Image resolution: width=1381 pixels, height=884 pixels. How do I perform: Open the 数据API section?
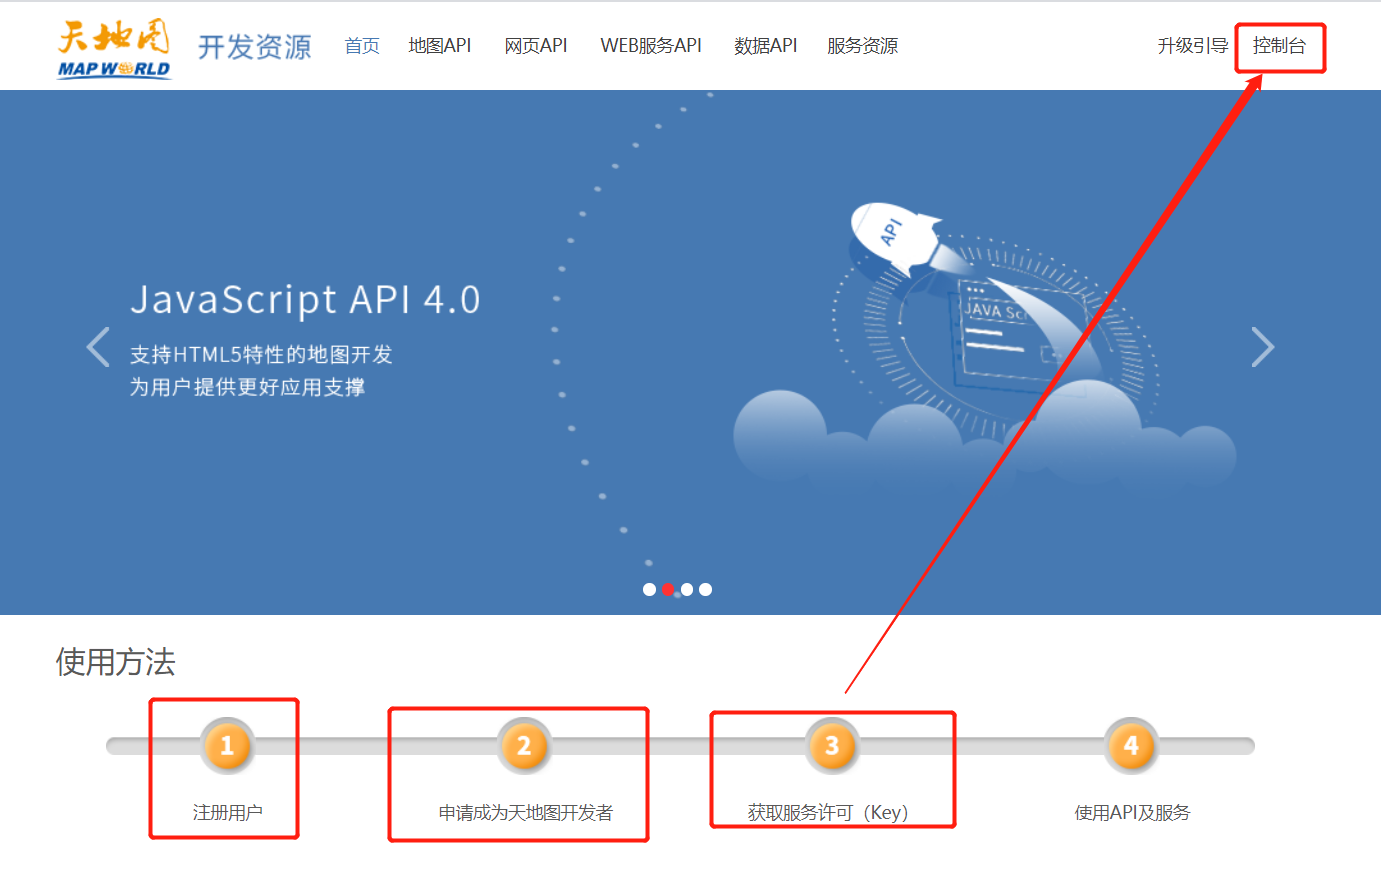[x=766, y=45]
